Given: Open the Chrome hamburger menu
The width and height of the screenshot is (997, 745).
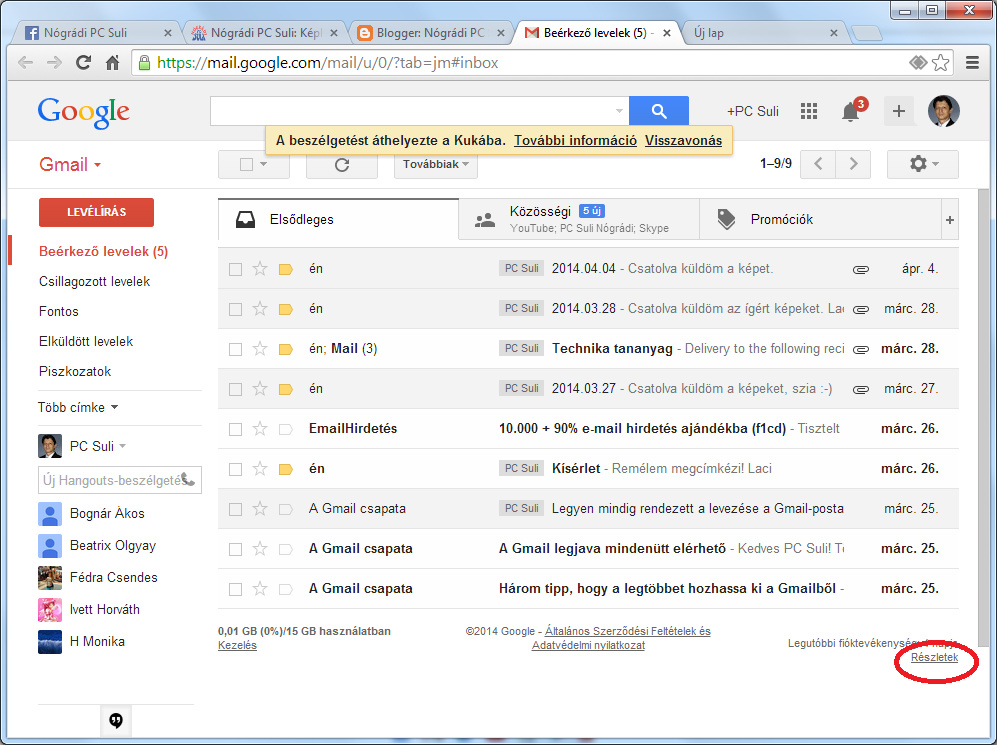Looking at the screenshot, I should tap(972, 62).
